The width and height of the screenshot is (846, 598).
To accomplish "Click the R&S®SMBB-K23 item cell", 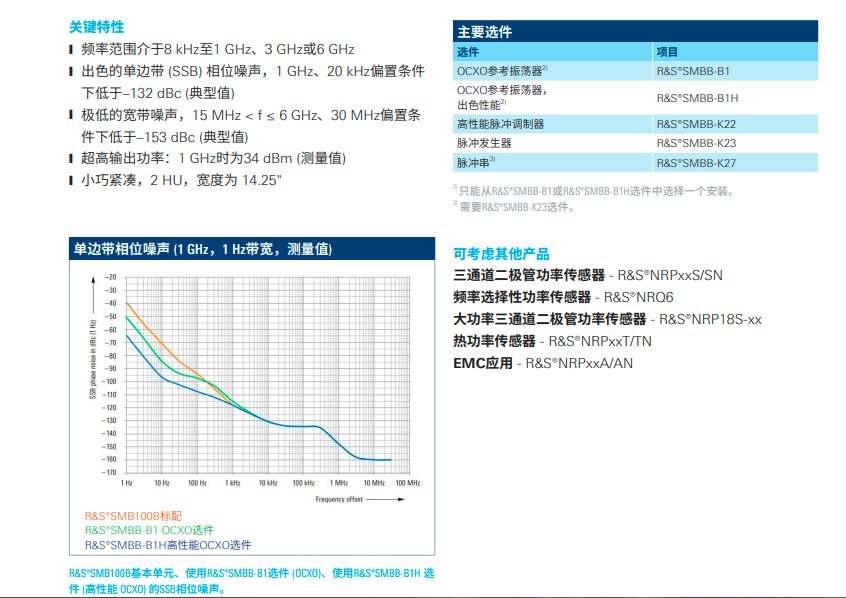I will point(696,143).
